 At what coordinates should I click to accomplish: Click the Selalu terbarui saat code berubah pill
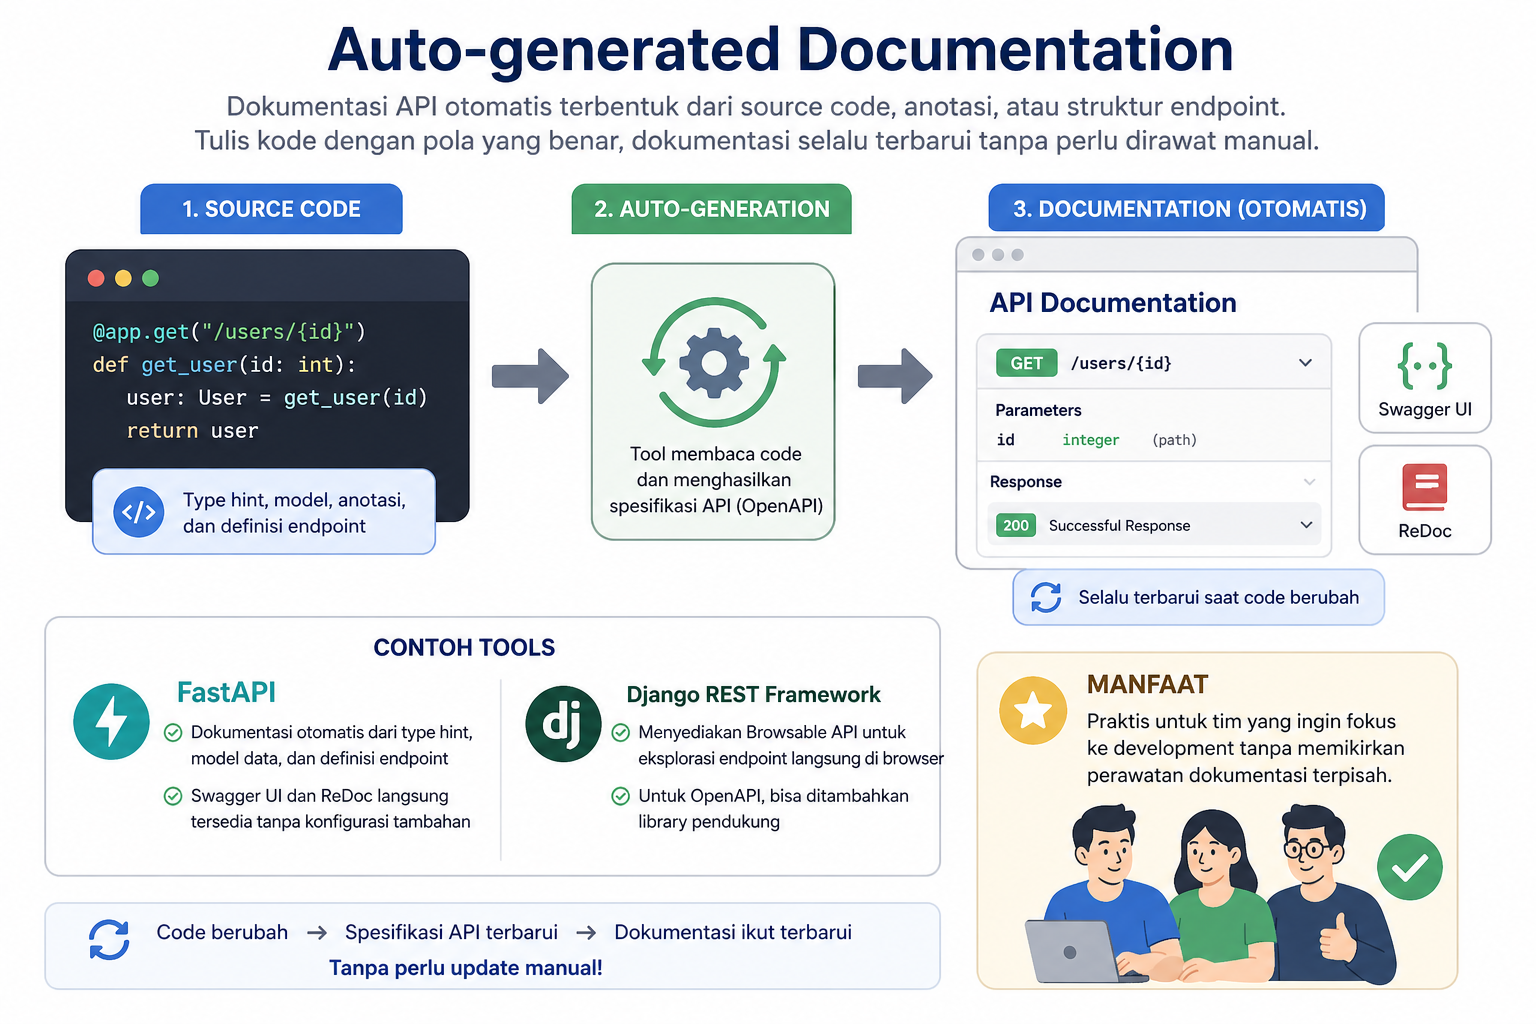pyautogui.click(x=1199, y=597)
